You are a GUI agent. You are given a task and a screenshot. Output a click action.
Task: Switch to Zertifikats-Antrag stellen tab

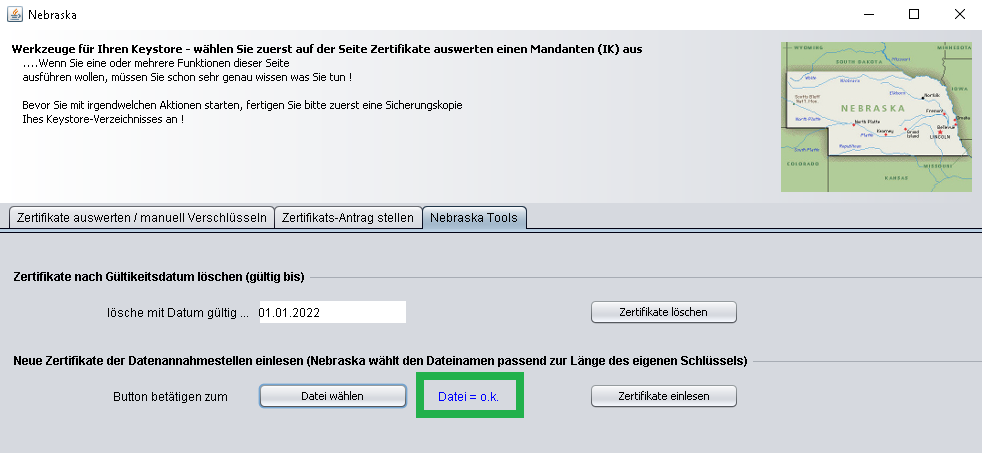click(x=348, y=218)
